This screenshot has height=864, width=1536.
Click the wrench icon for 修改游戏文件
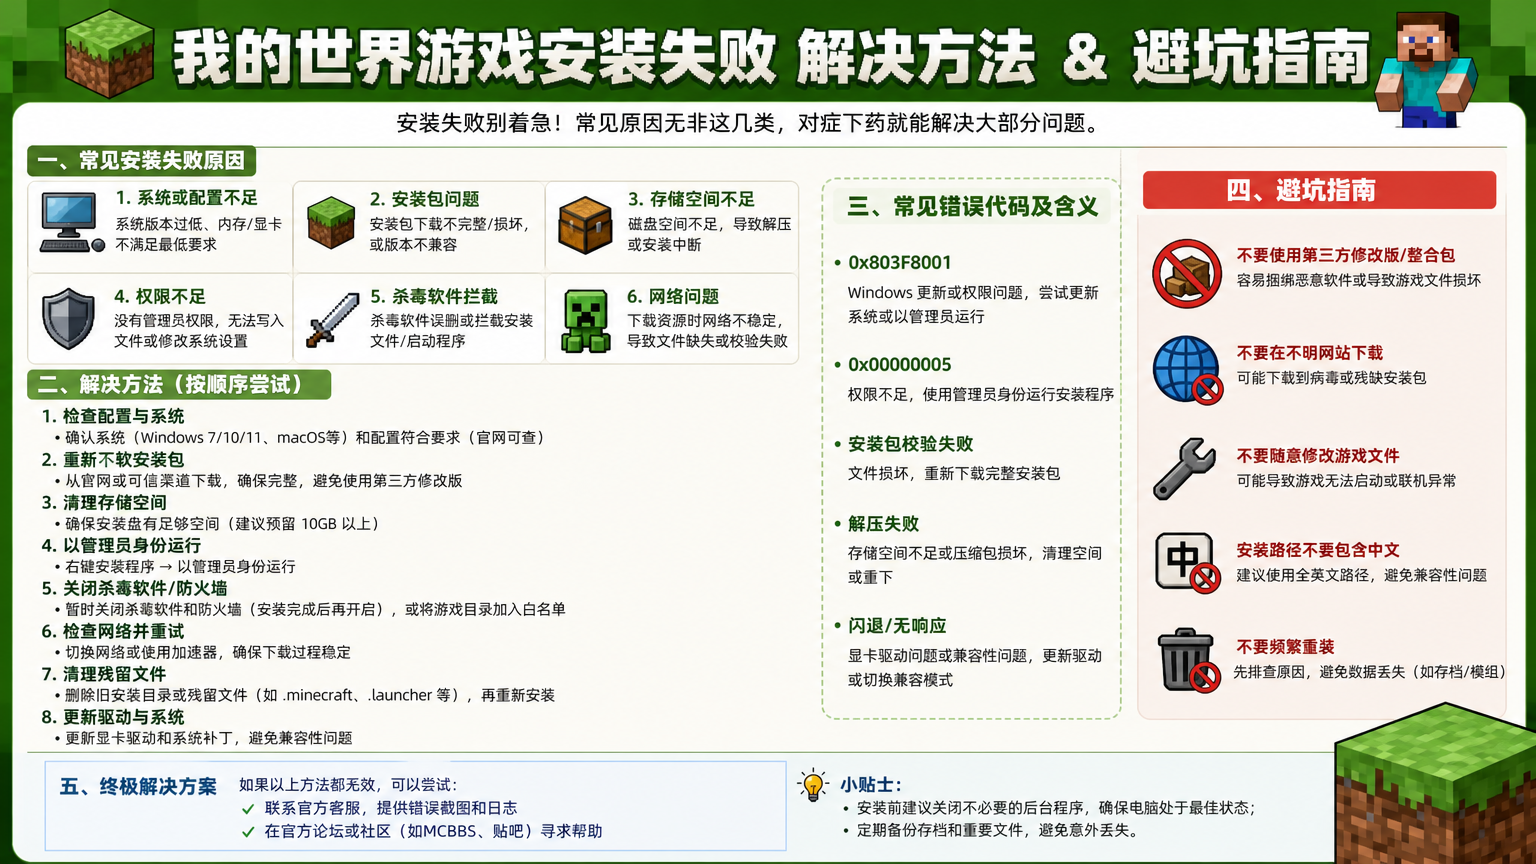[1184, 468]
